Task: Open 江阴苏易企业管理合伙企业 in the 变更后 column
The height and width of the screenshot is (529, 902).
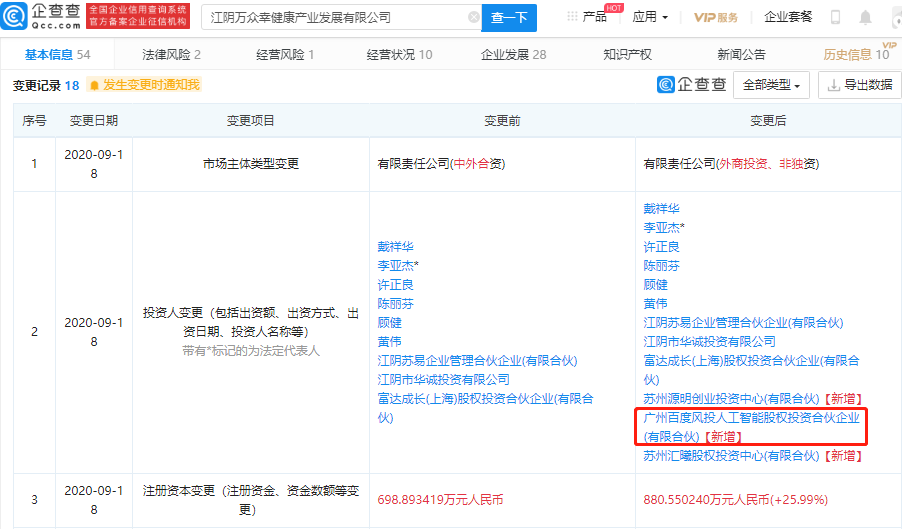Action: click(x=743, y=323)
